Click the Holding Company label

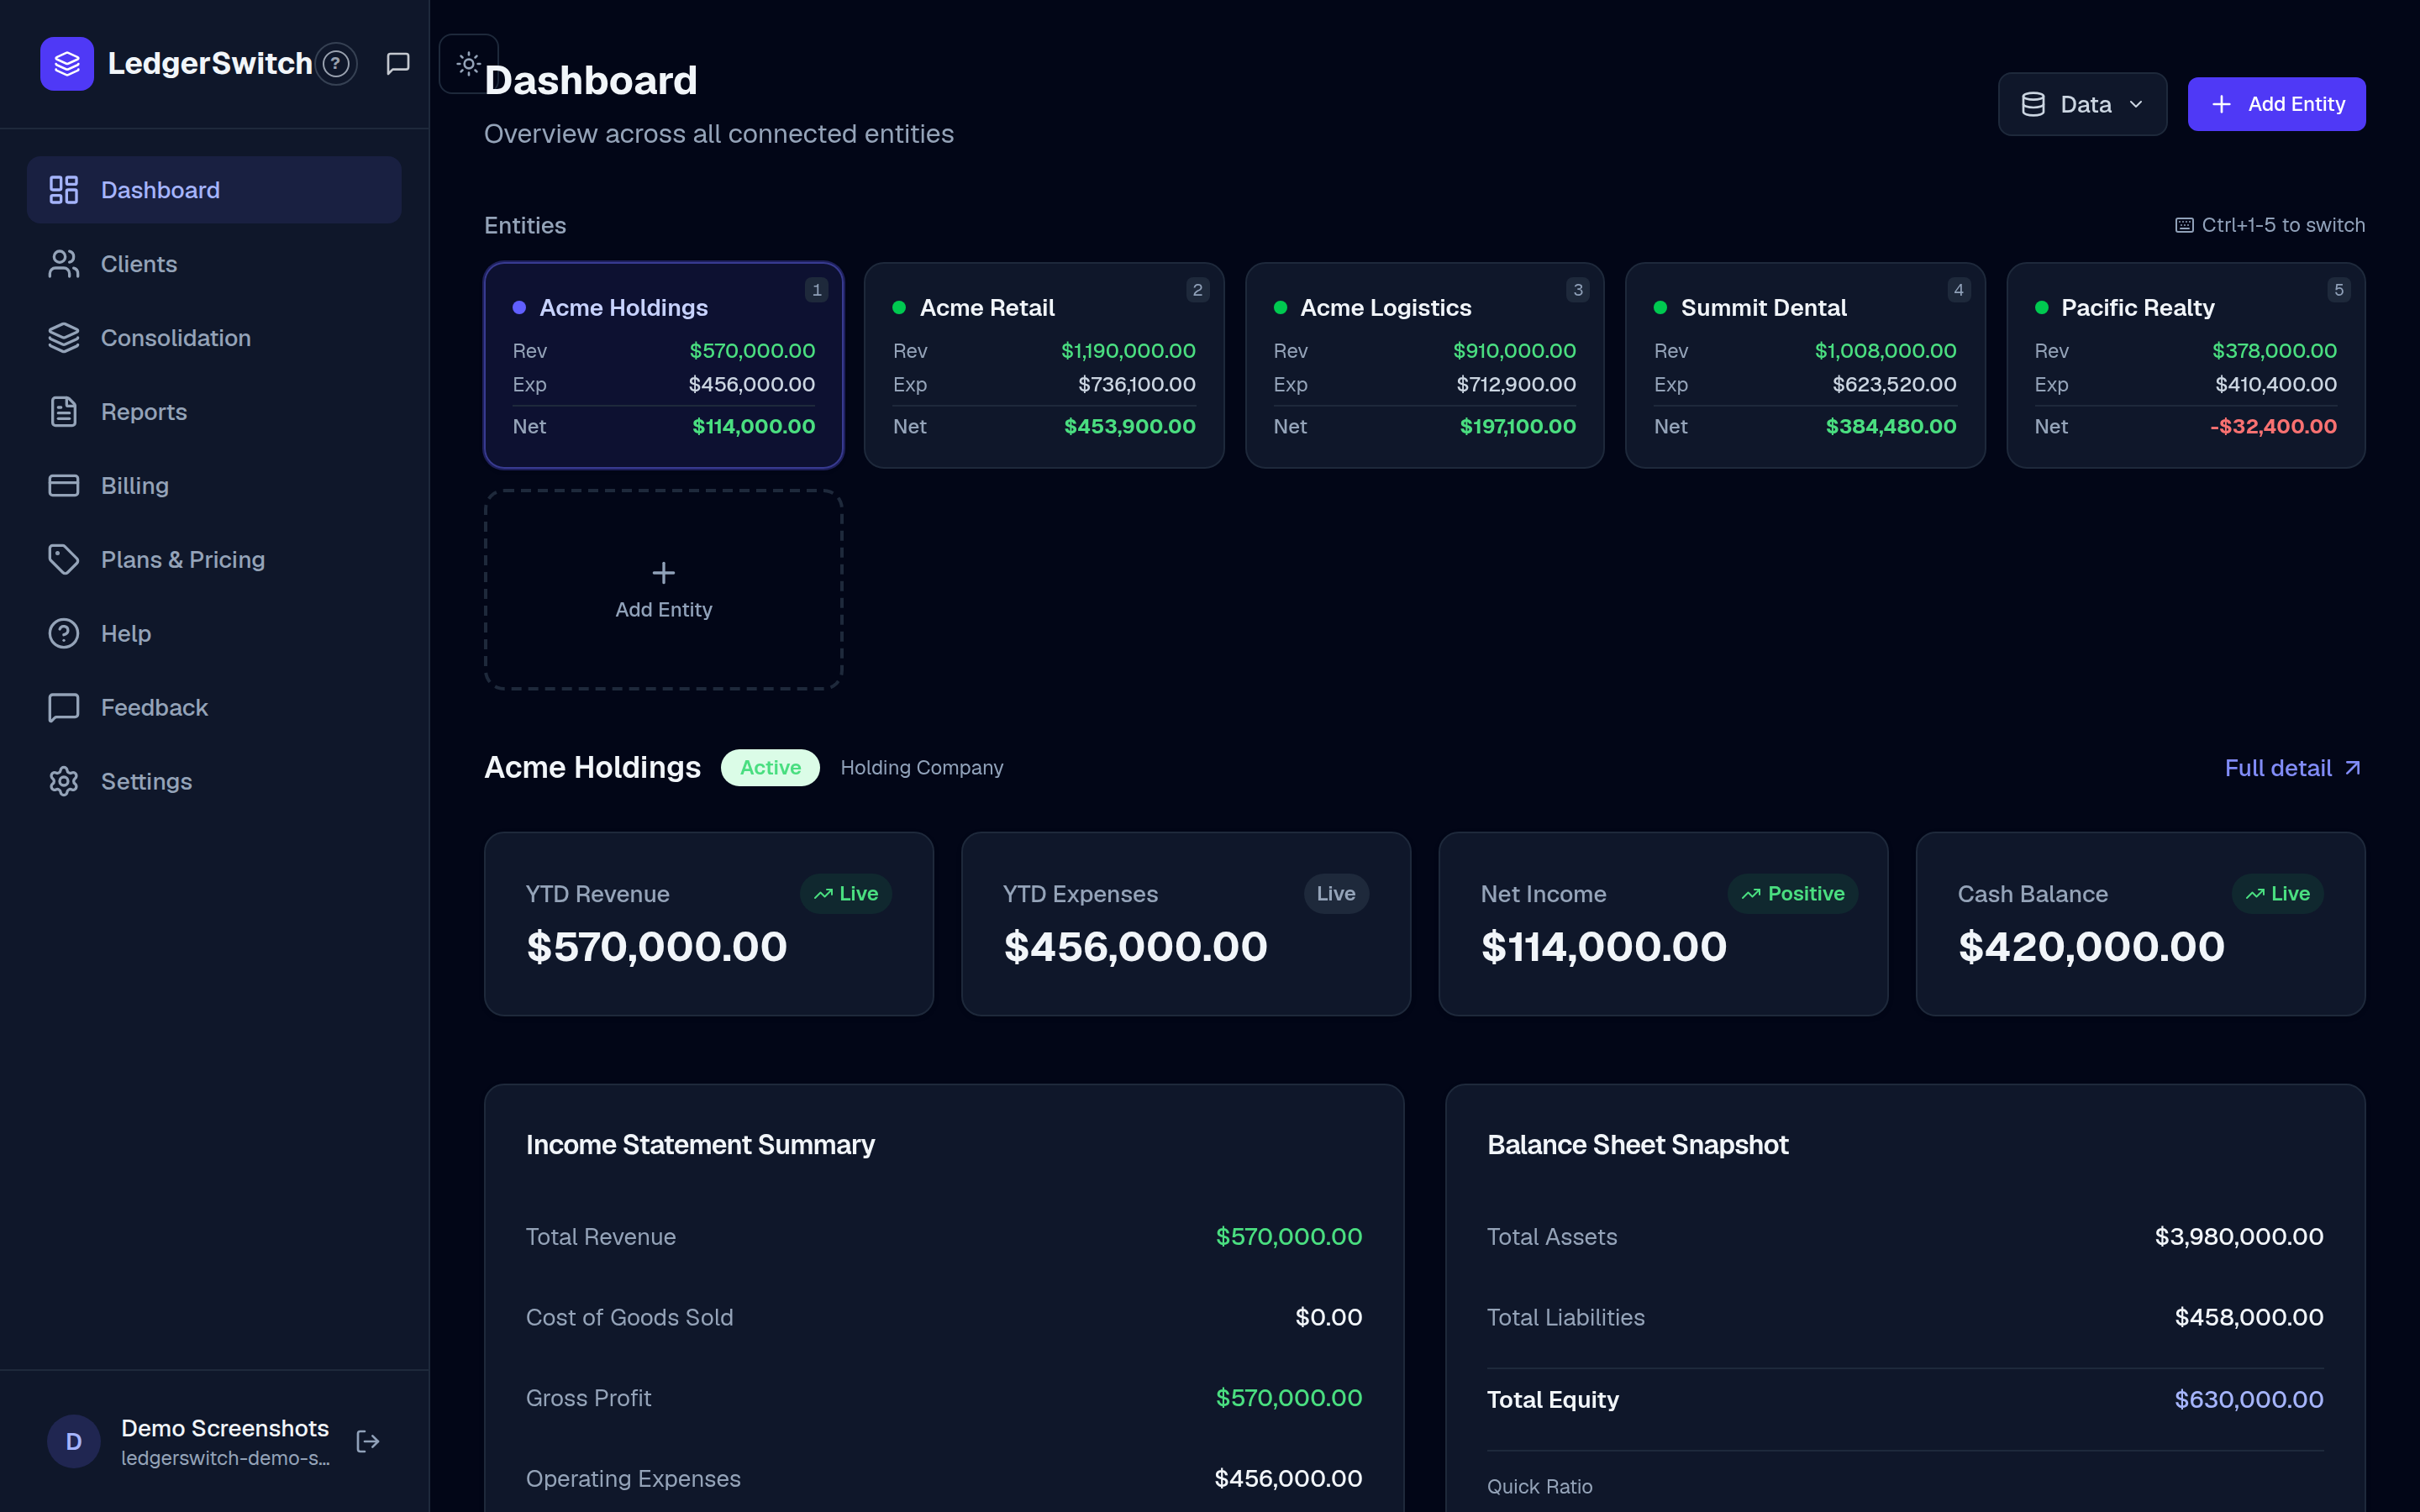[x=922, y=768]
